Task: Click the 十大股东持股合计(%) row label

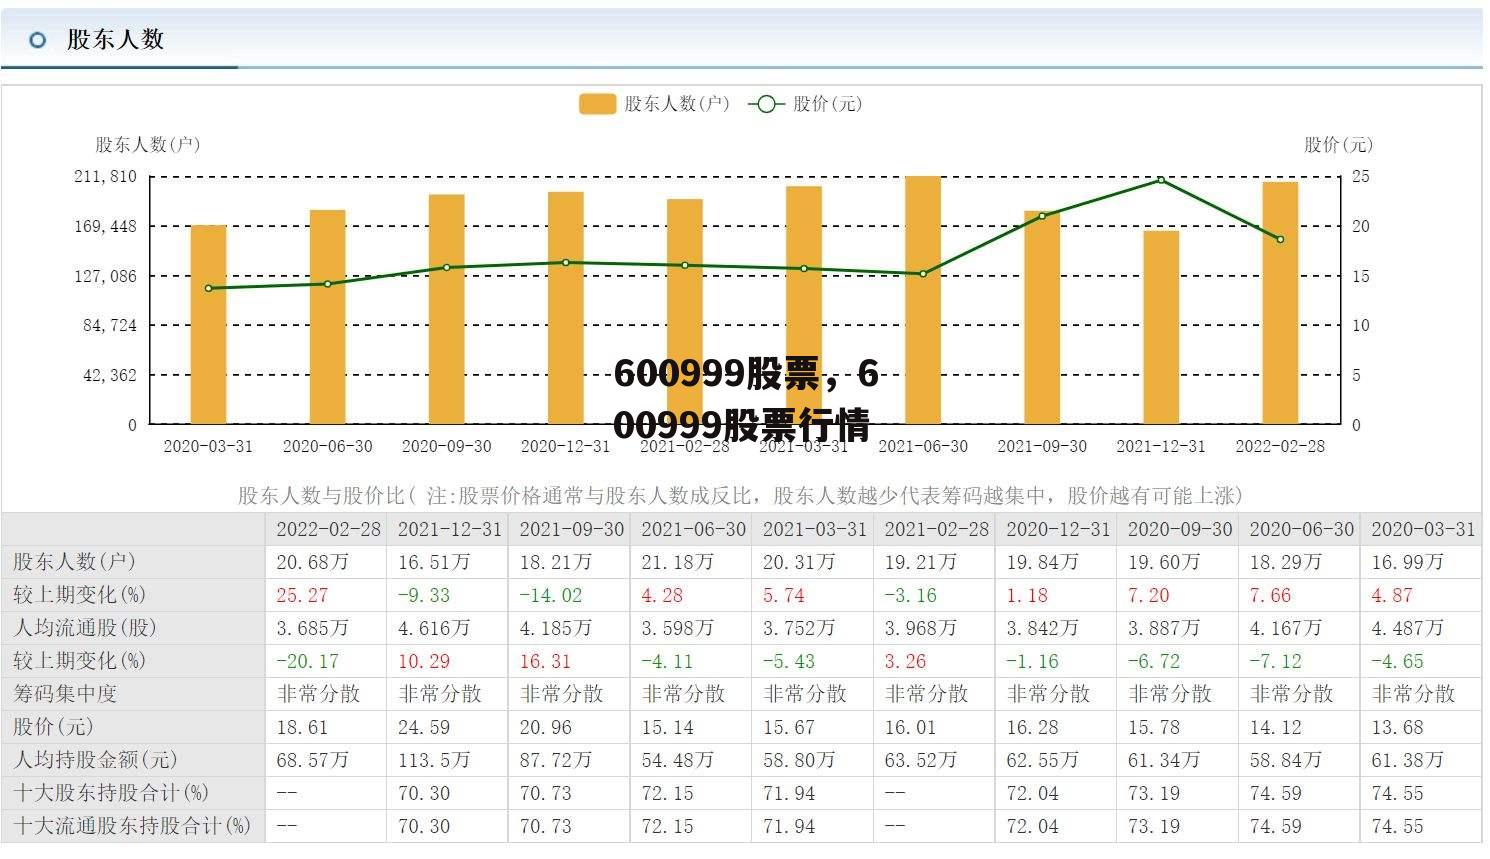Action: click(x=111, y=793)
